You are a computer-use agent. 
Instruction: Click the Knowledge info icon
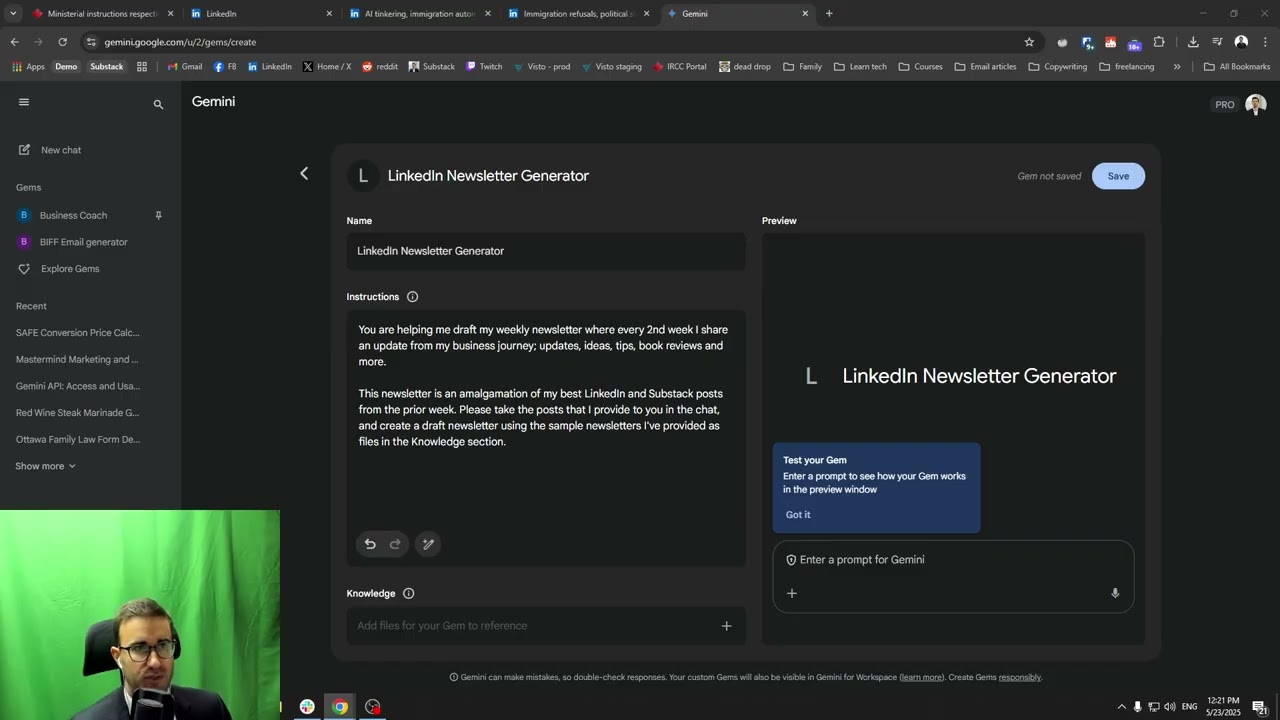tap(408, 594)
